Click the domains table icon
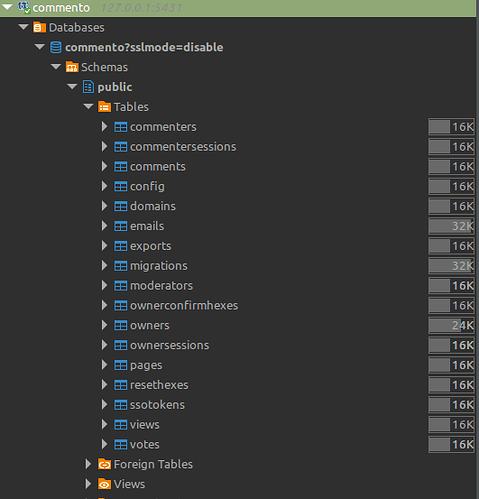The width and height of the screenshot is (479, 499). click(121, 206)
